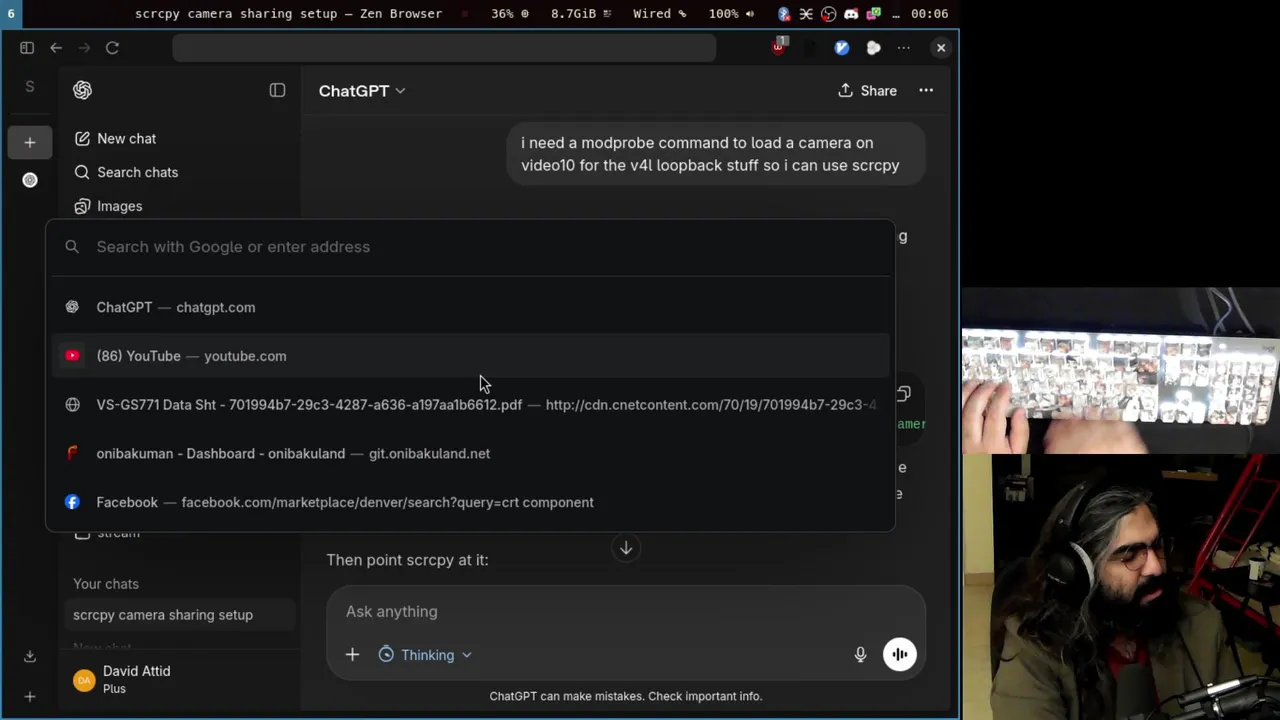
Task: Click the Share button
Action: (867, 91)
